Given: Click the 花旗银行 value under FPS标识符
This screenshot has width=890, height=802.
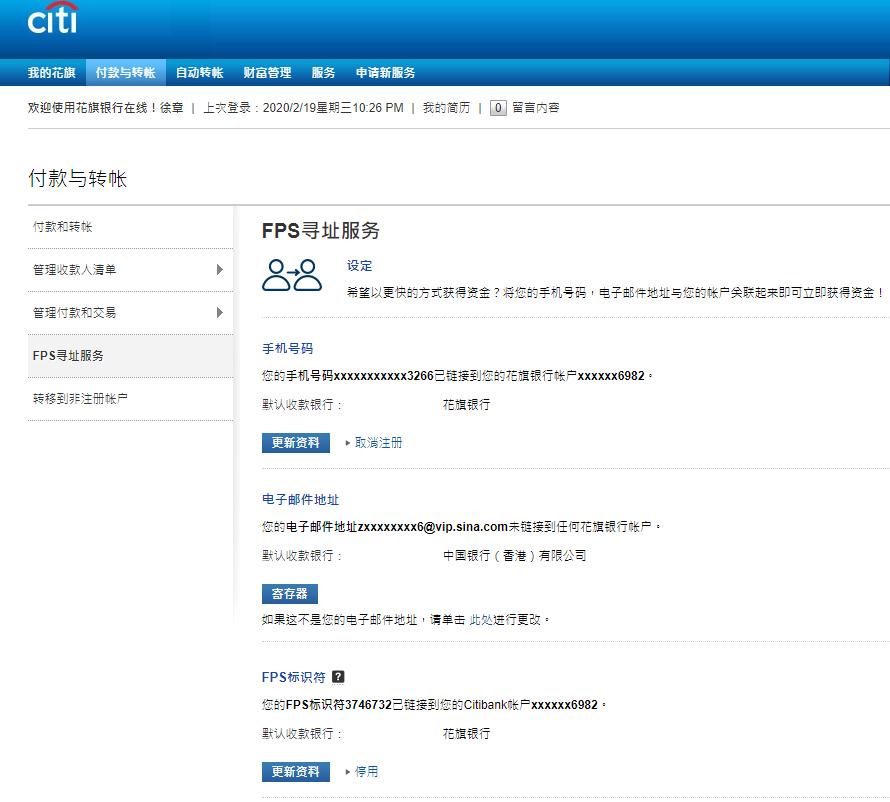Looking at the screenshot, I should (x=467, y=734).
